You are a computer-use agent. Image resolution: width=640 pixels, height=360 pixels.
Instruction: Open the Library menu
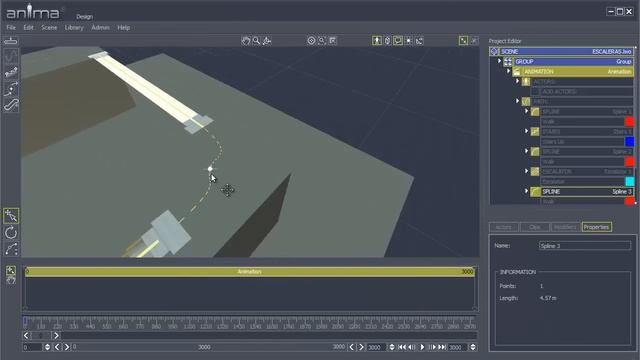74,27
